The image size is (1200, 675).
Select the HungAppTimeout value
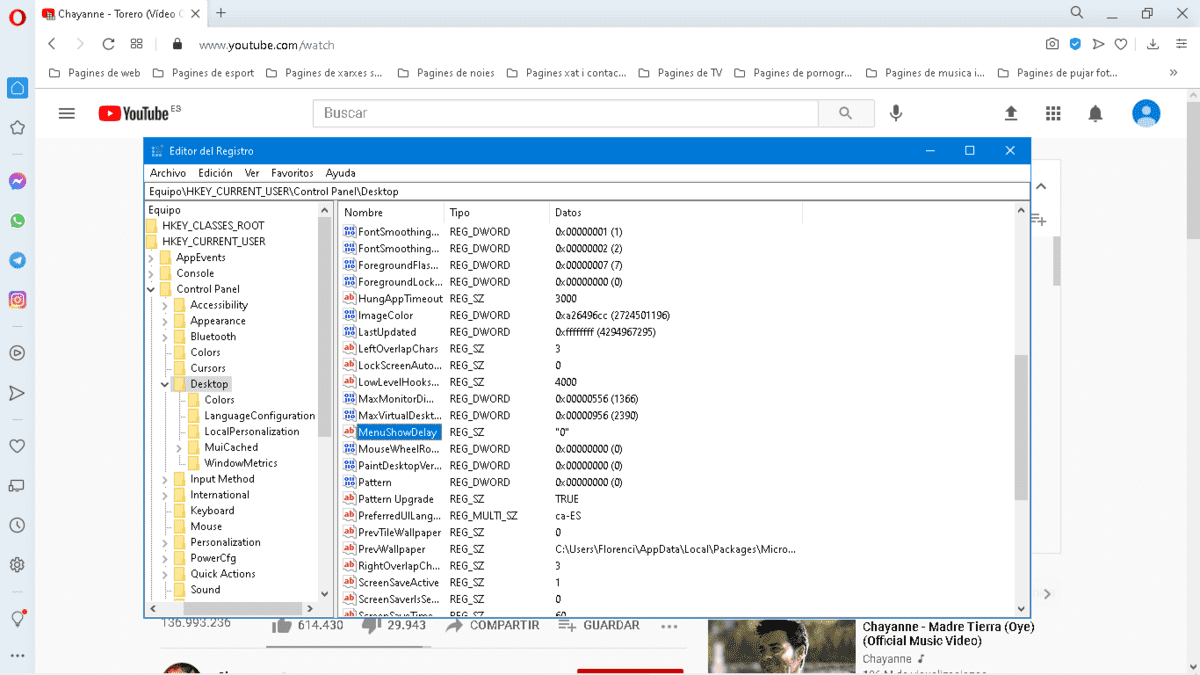[x=400, y=298]
